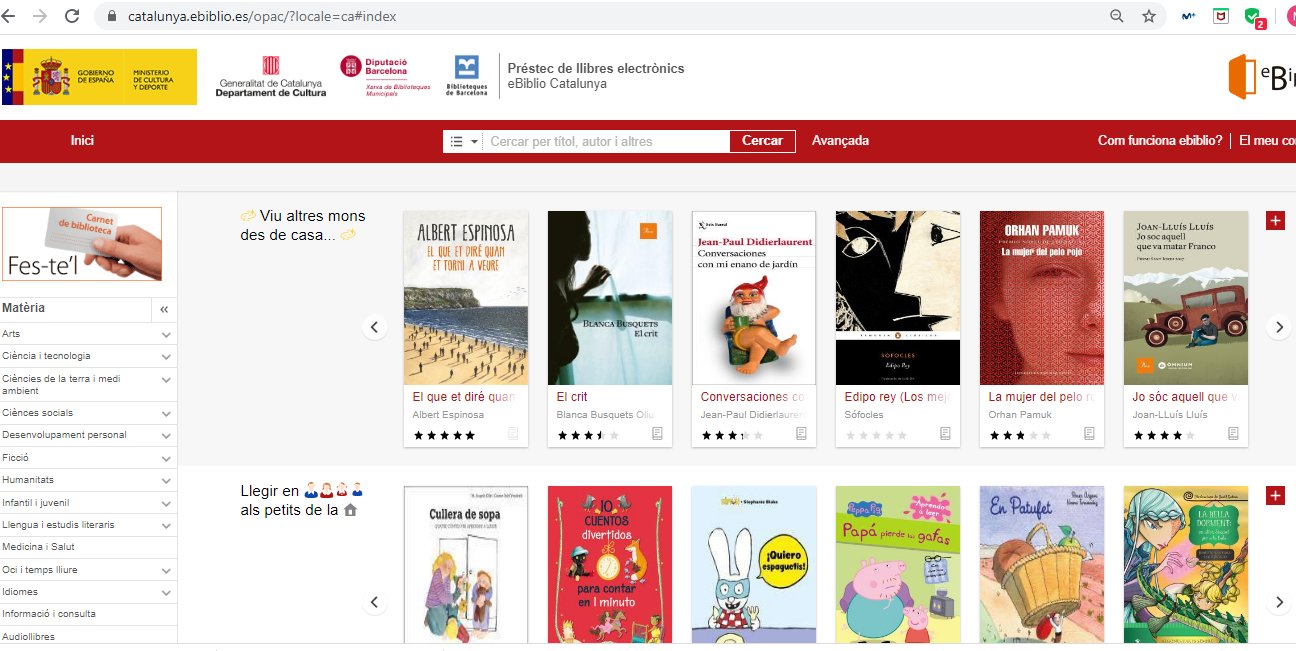This screenshot has height=651, width=1296.
Task: Expand the Infantil i juvenil category
Action: pos(166,503)
